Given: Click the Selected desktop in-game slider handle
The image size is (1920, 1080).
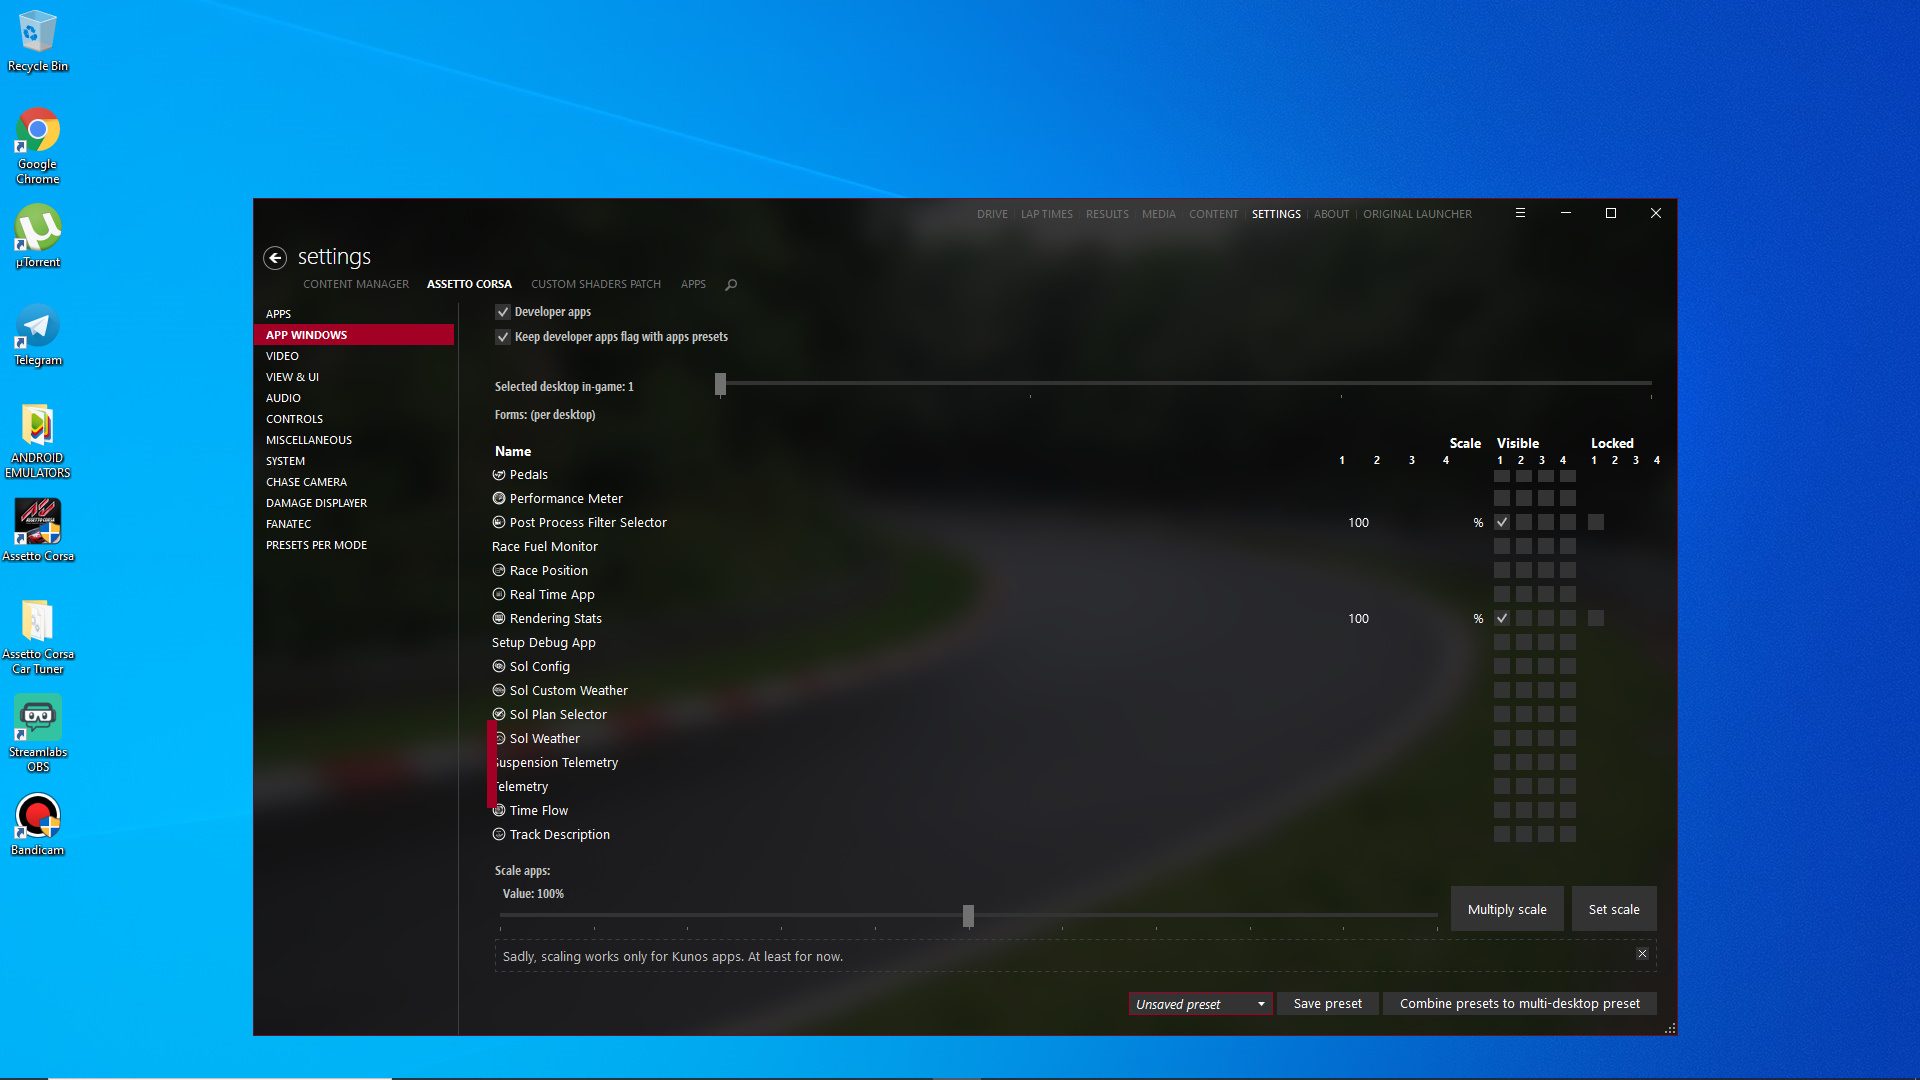Looking at the screenshot, I should (x=720, y=384).
